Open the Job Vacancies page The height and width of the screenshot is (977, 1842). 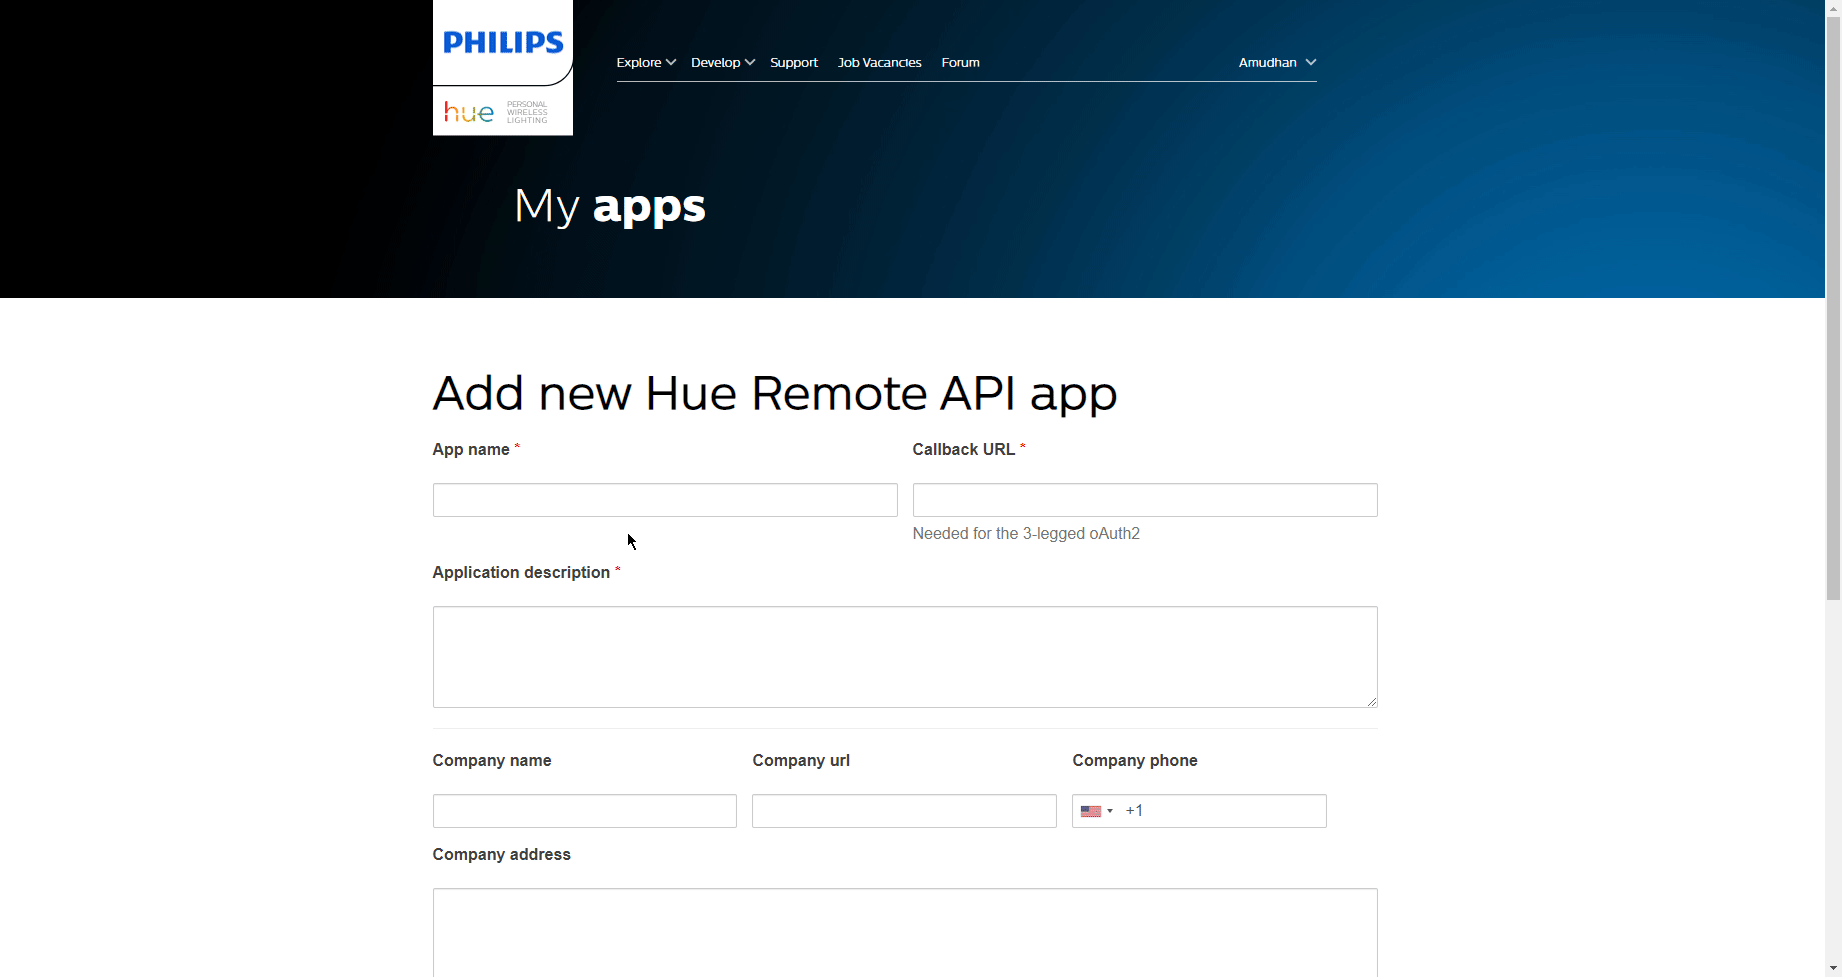point(879,62)
